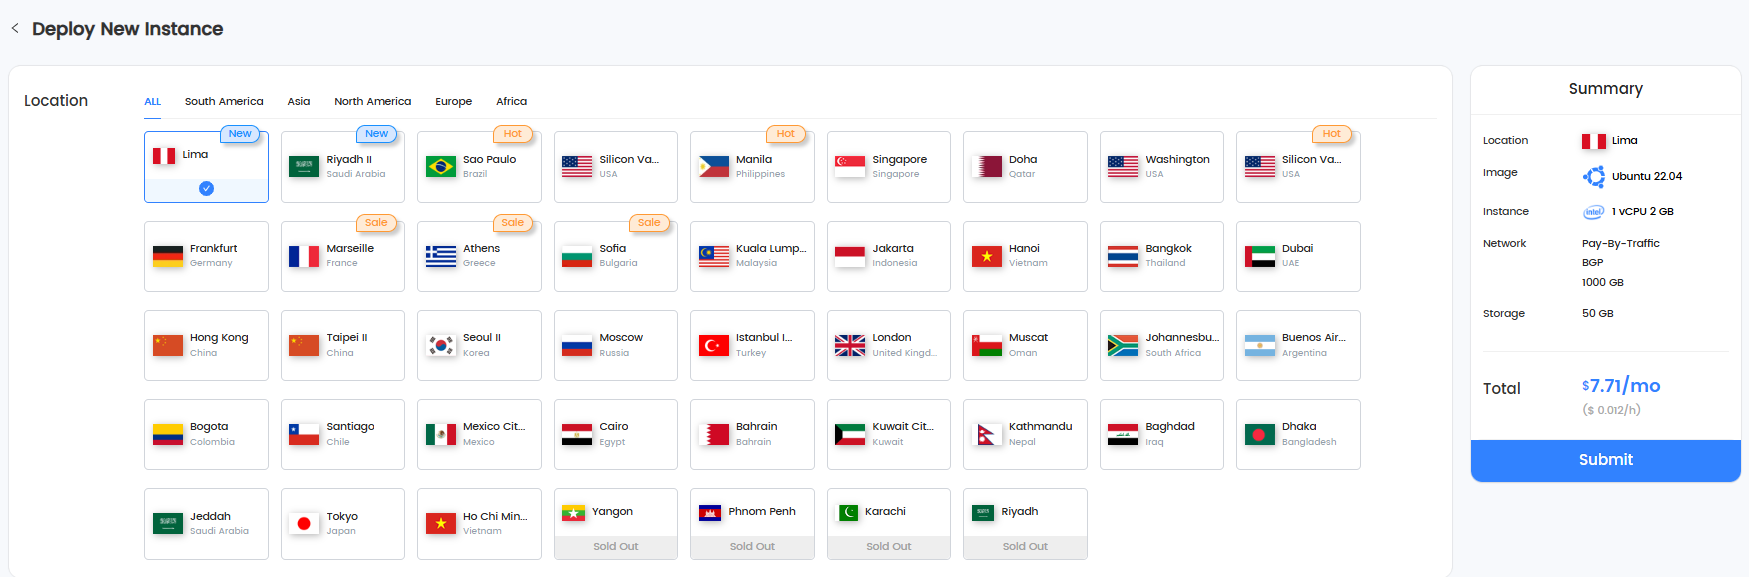The height and width of the screenshot is (577, 1749).
Task: Click the Nepal flag icon for Kathmandu
Action: [x=986, y=435]
